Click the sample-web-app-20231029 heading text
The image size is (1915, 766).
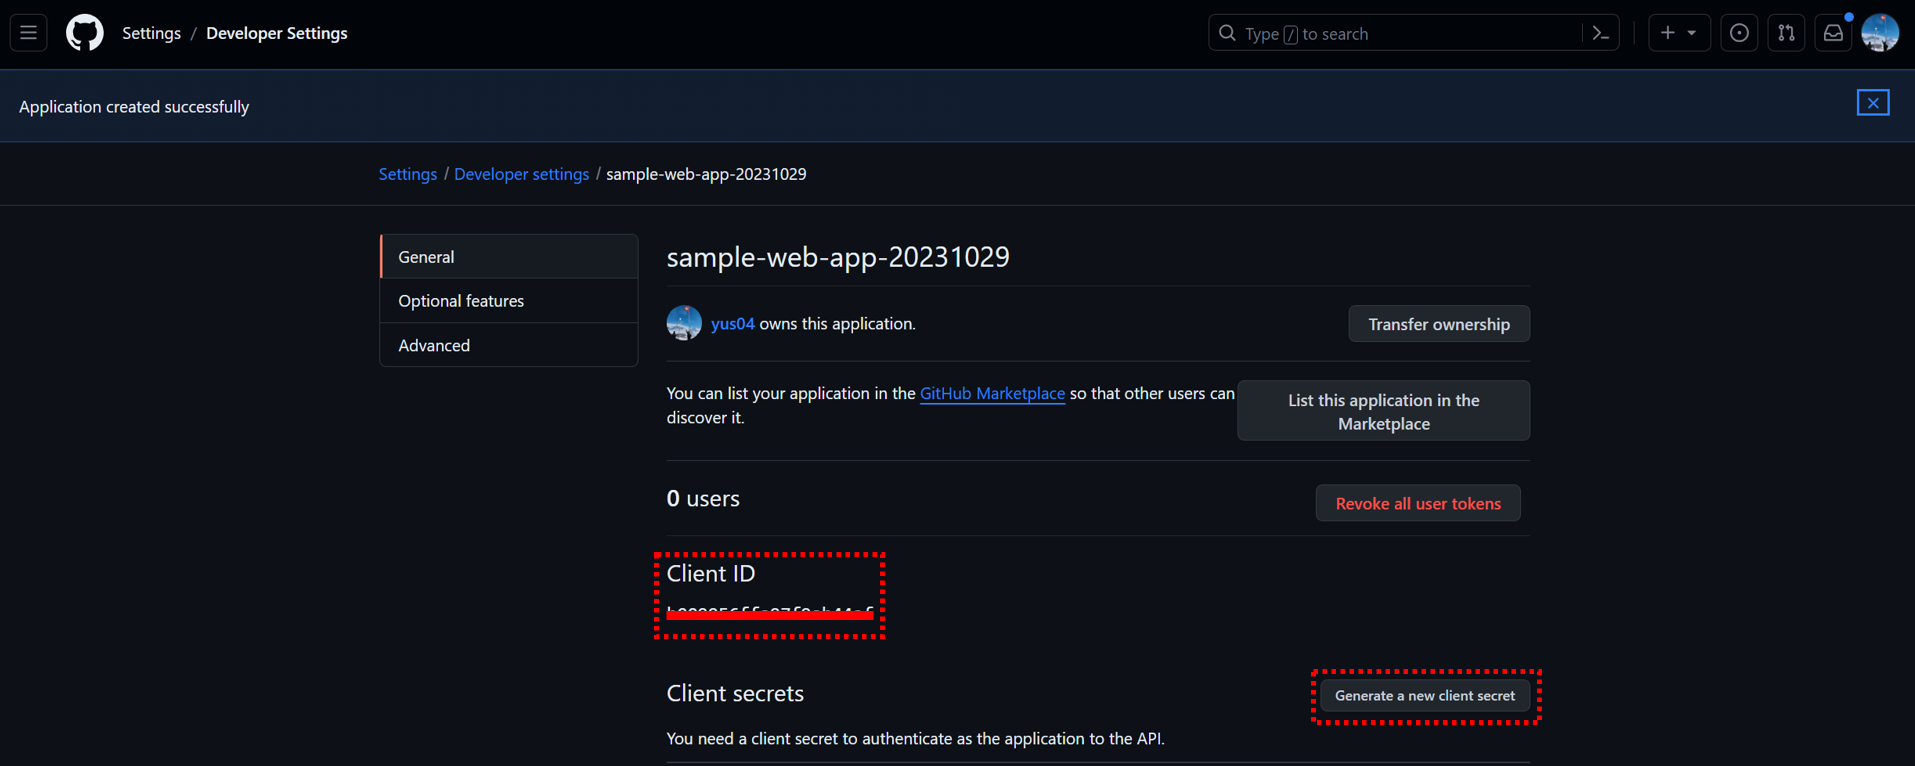click(x=838, y=257)
